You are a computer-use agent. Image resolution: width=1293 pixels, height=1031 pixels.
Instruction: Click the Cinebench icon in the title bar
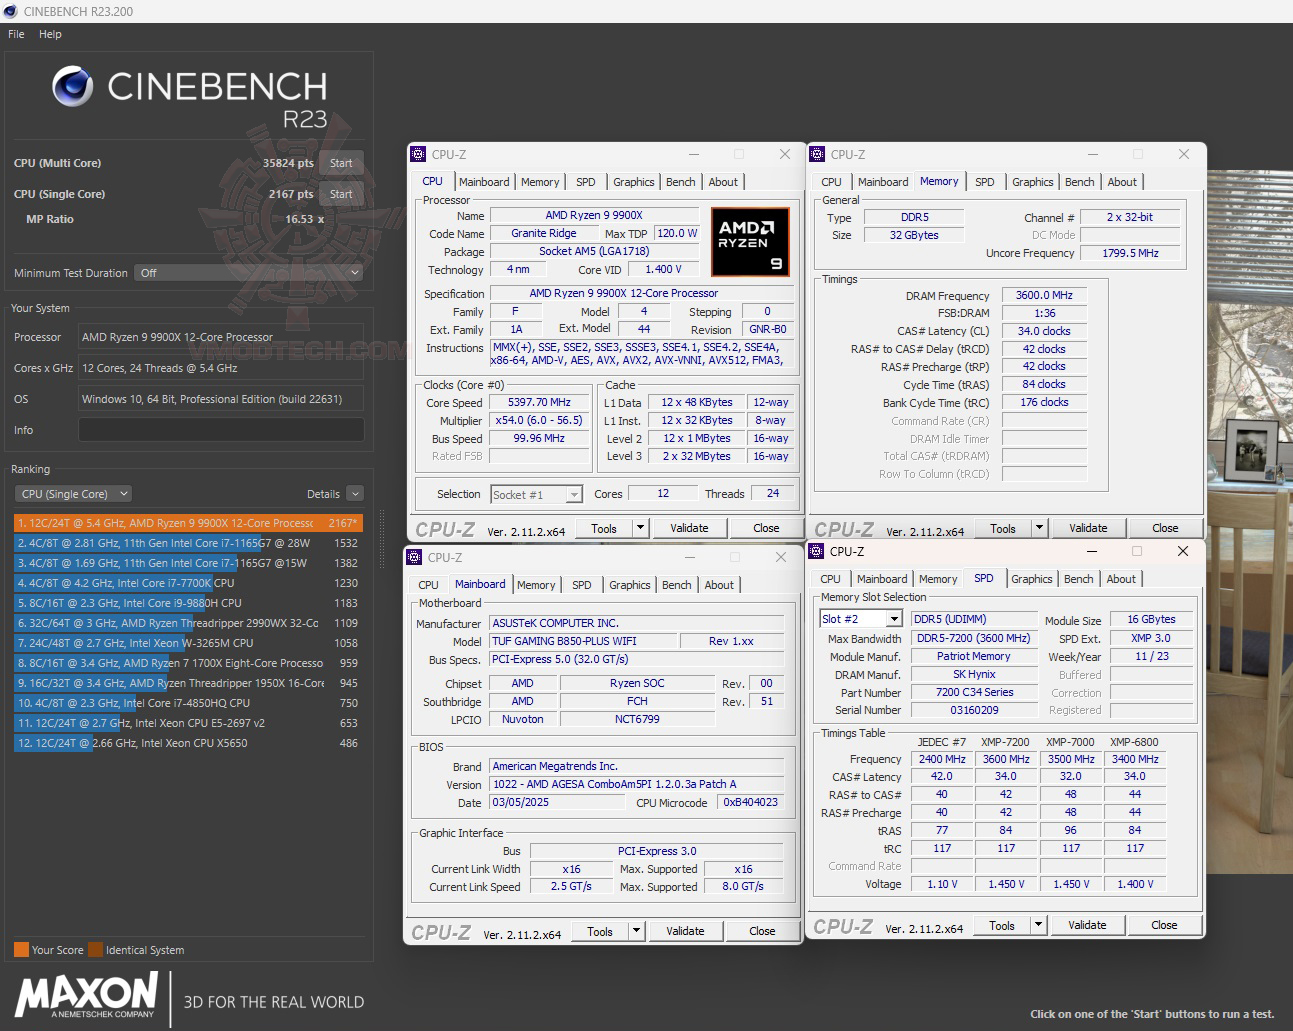point(10,11)
